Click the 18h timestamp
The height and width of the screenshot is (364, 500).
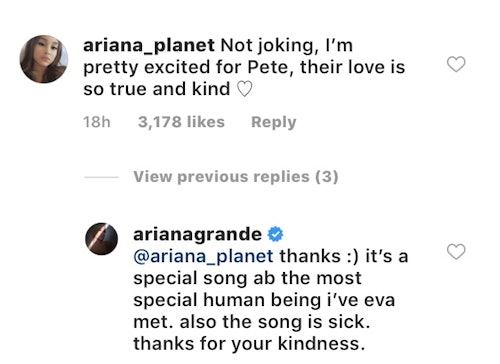coord(97,122)
